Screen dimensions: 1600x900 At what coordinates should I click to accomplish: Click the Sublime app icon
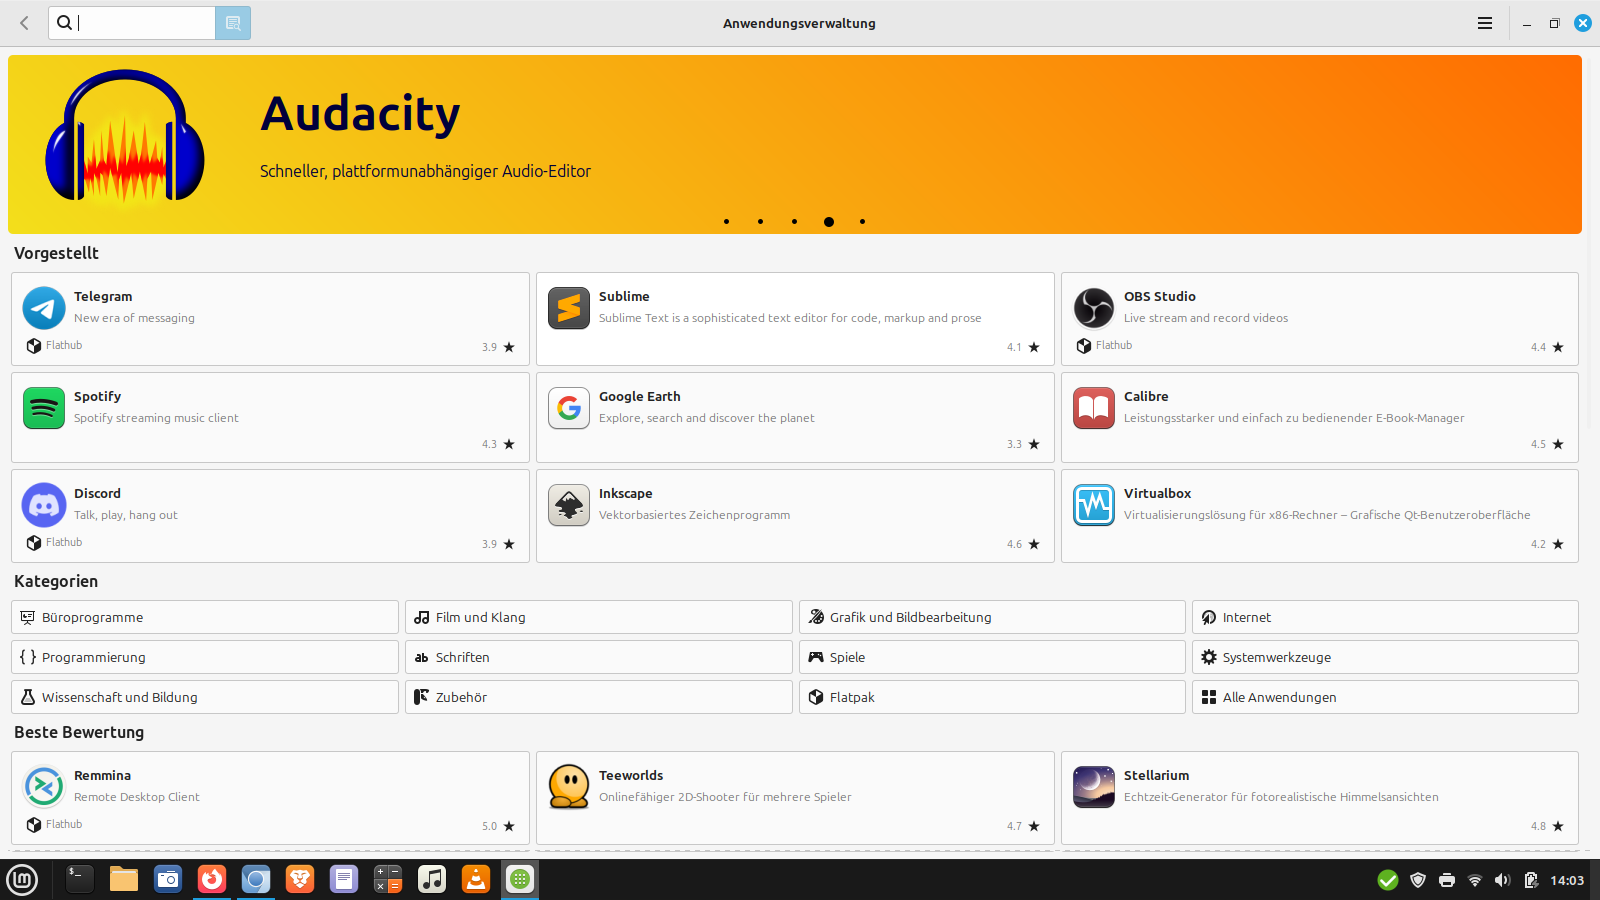[x=569, y=308]
